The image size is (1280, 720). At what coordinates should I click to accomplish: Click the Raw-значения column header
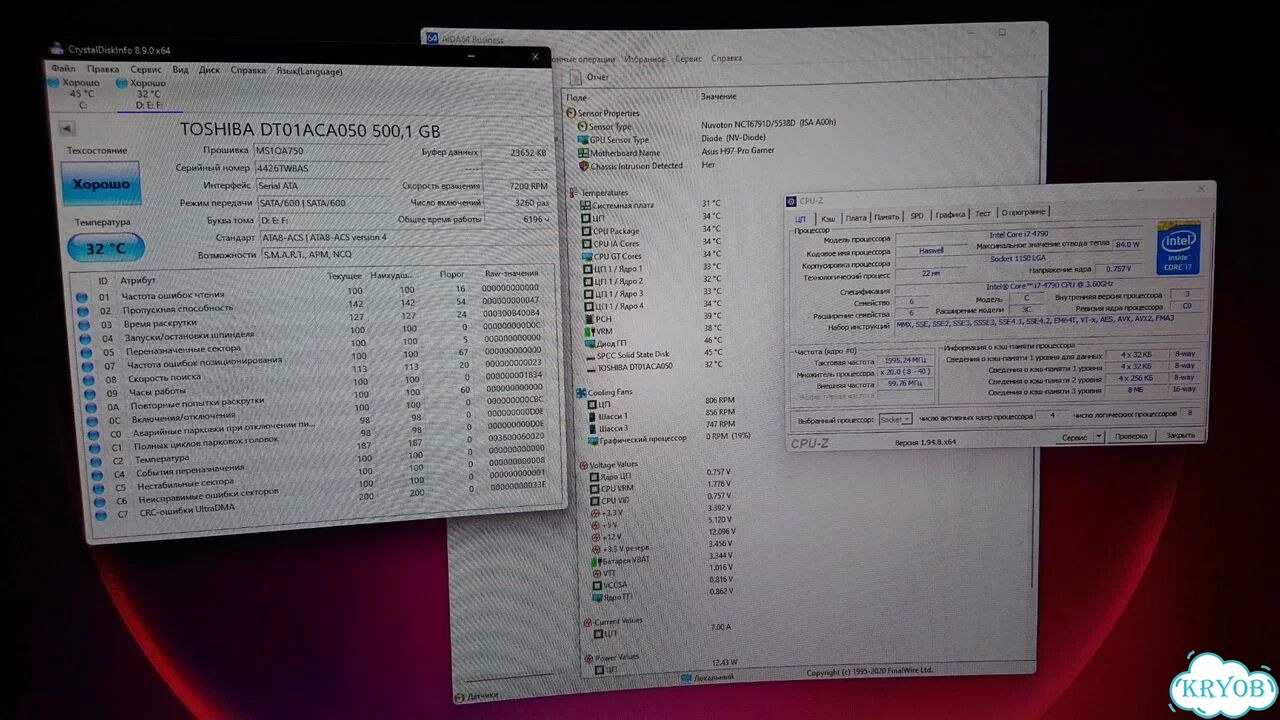(x=511, y=274)
